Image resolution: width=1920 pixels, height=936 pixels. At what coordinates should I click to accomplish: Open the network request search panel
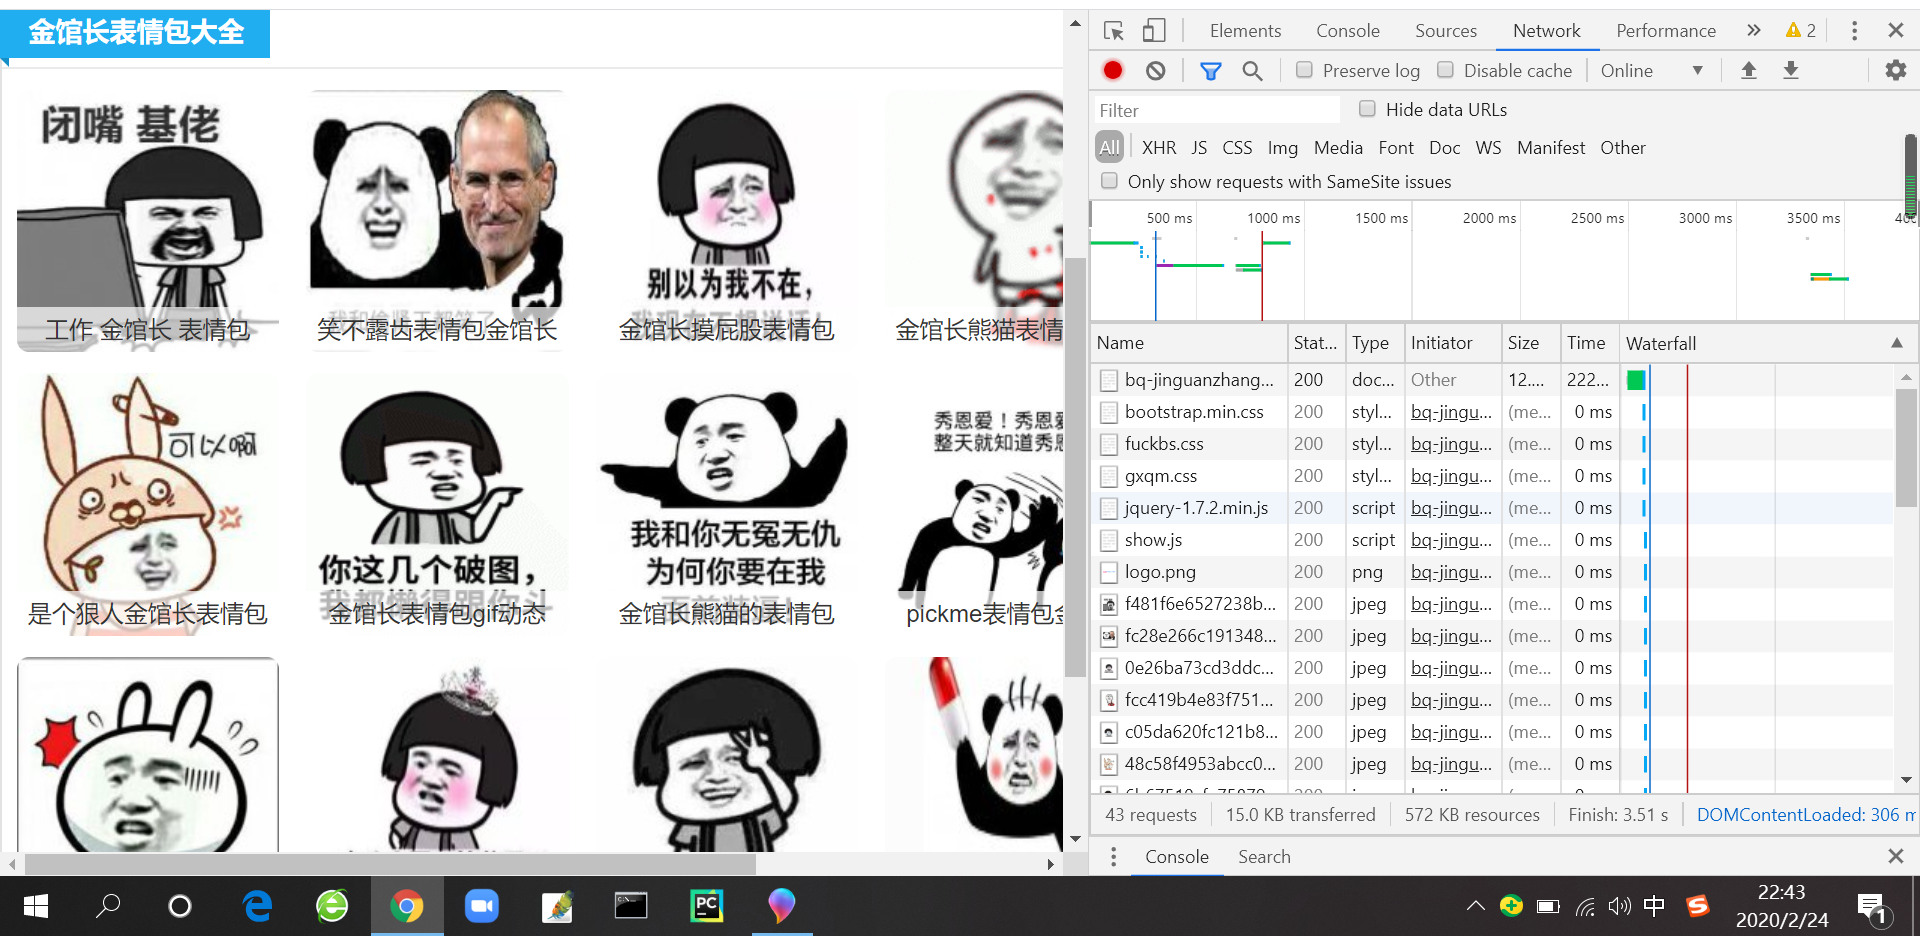pos(1252,71)
